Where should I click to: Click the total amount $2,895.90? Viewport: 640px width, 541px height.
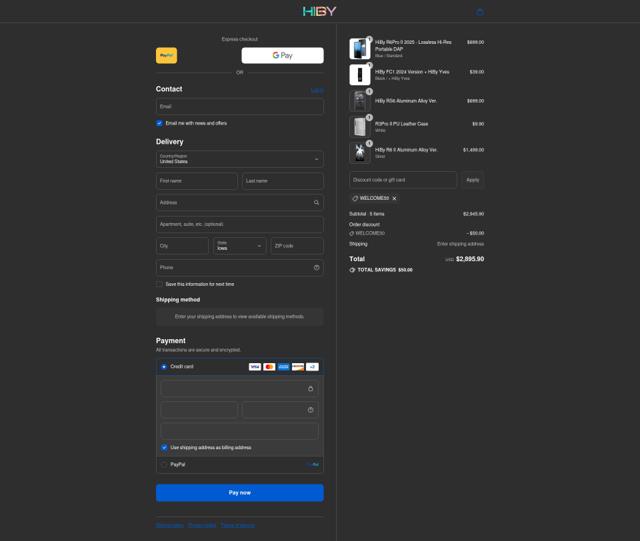click(470, 259)
